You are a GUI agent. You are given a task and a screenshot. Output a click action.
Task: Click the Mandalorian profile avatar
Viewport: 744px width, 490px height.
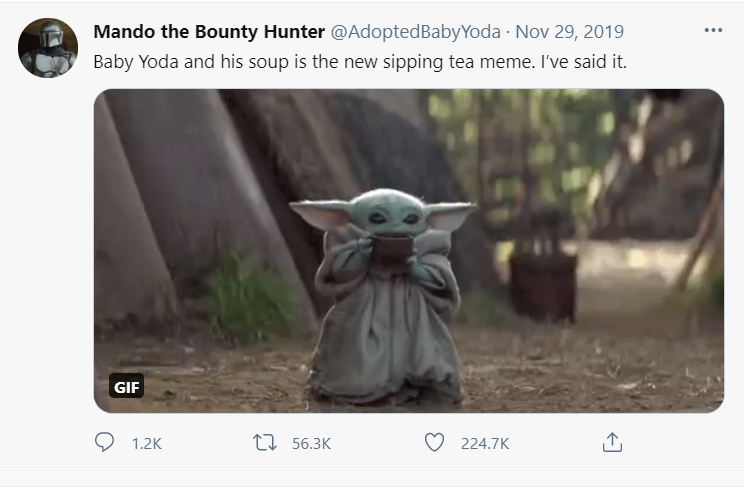point(47,47)
